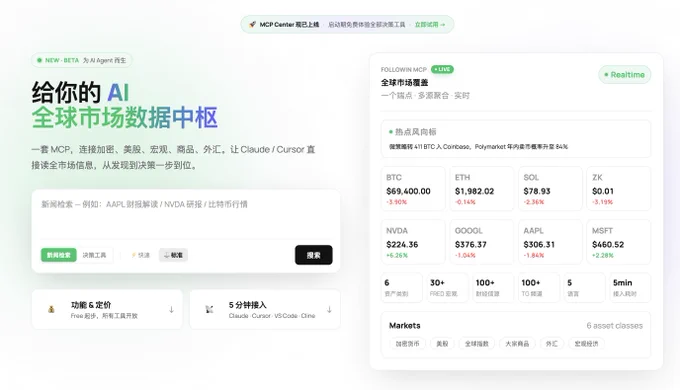
Task: Click the 全球市场覆盖 title
Action: [x=405, y=82]
